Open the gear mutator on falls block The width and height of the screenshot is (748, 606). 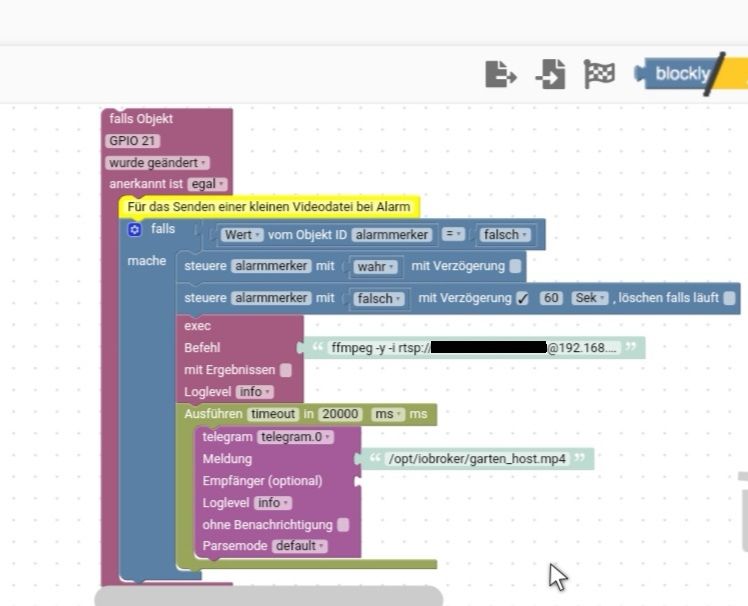[x=135, y=230]
